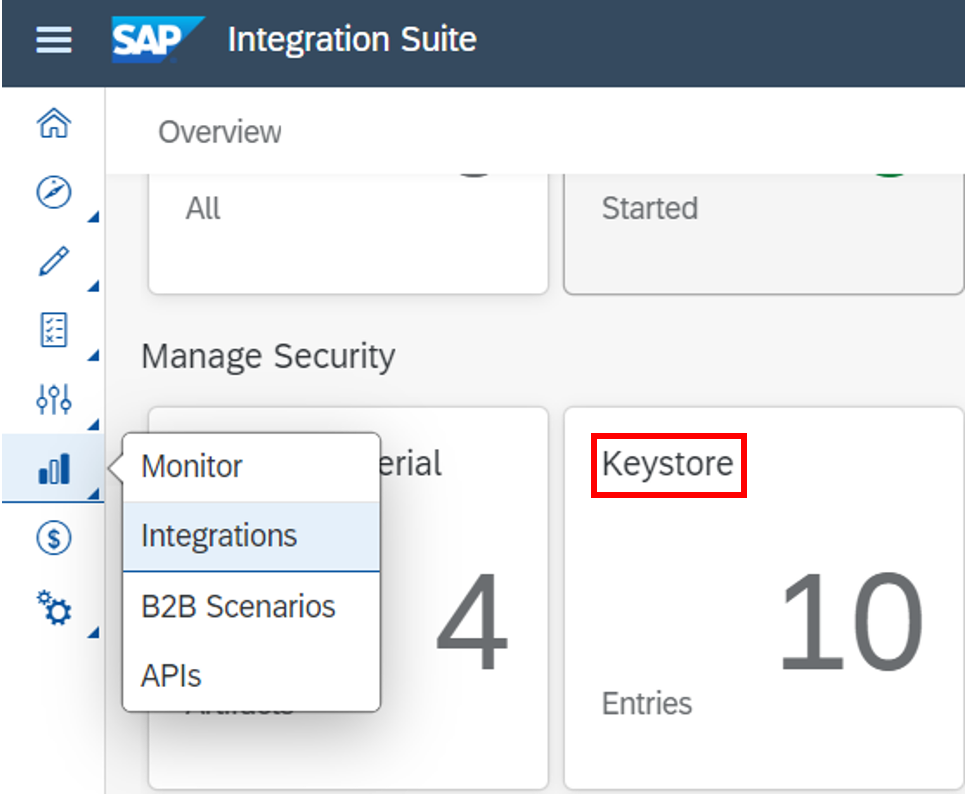Select APIs in the Monitor flyout

point(171,676)
